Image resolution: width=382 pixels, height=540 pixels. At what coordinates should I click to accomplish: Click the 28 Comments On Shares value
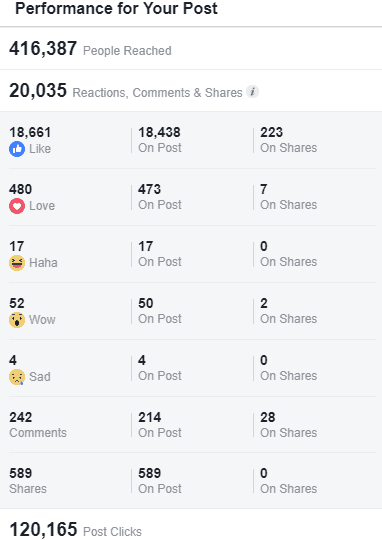pyautogui.click(x=268, y=417)
